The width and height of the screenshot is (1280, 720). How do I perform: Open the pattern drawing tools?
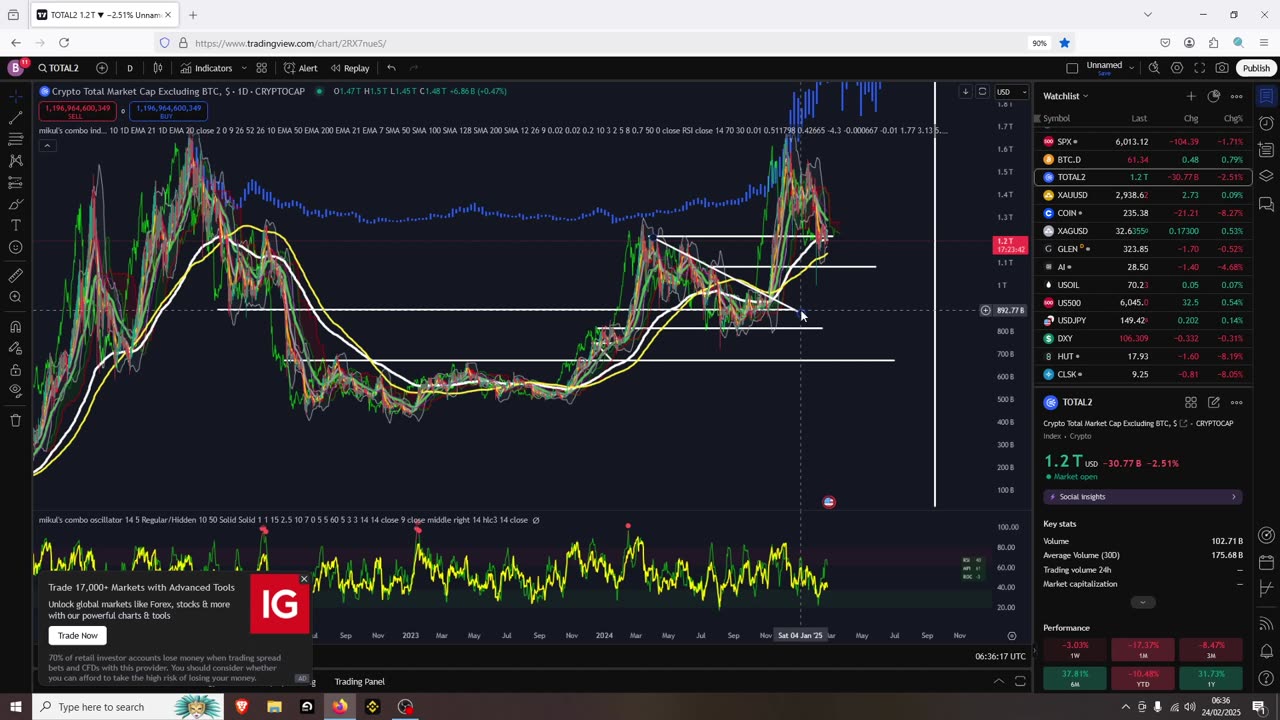pyautogui.click(x=15, y=161)
